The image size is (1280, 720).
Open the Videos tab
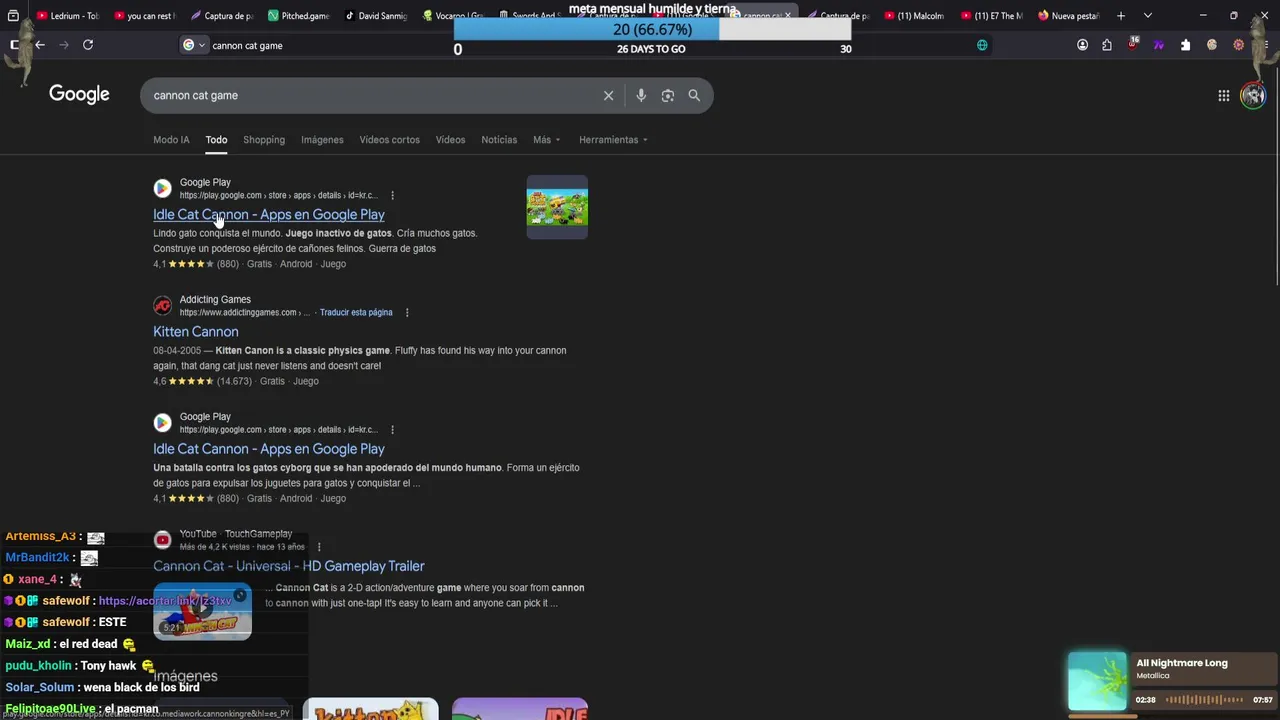tap(450, 140)
